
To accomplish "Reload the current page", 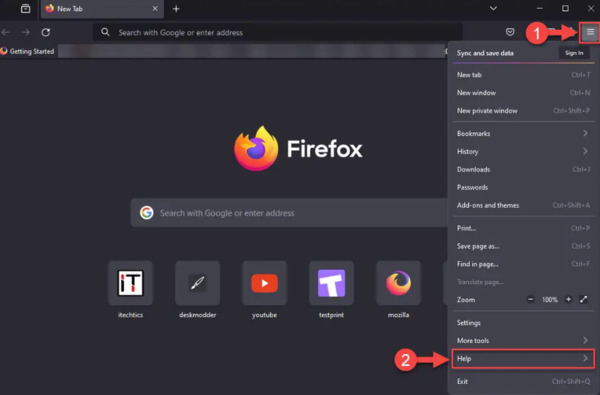I will (46, 33).
